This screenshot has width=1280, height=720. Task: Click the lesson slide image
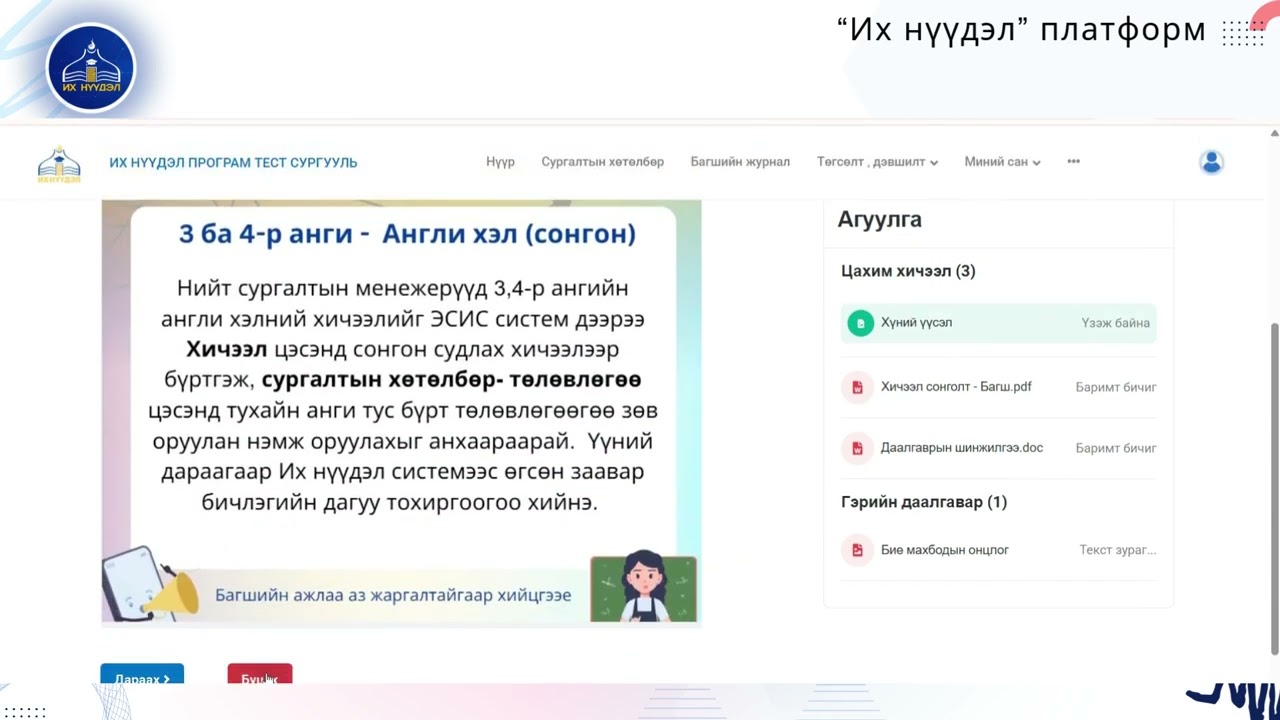(x=401, y=413)
